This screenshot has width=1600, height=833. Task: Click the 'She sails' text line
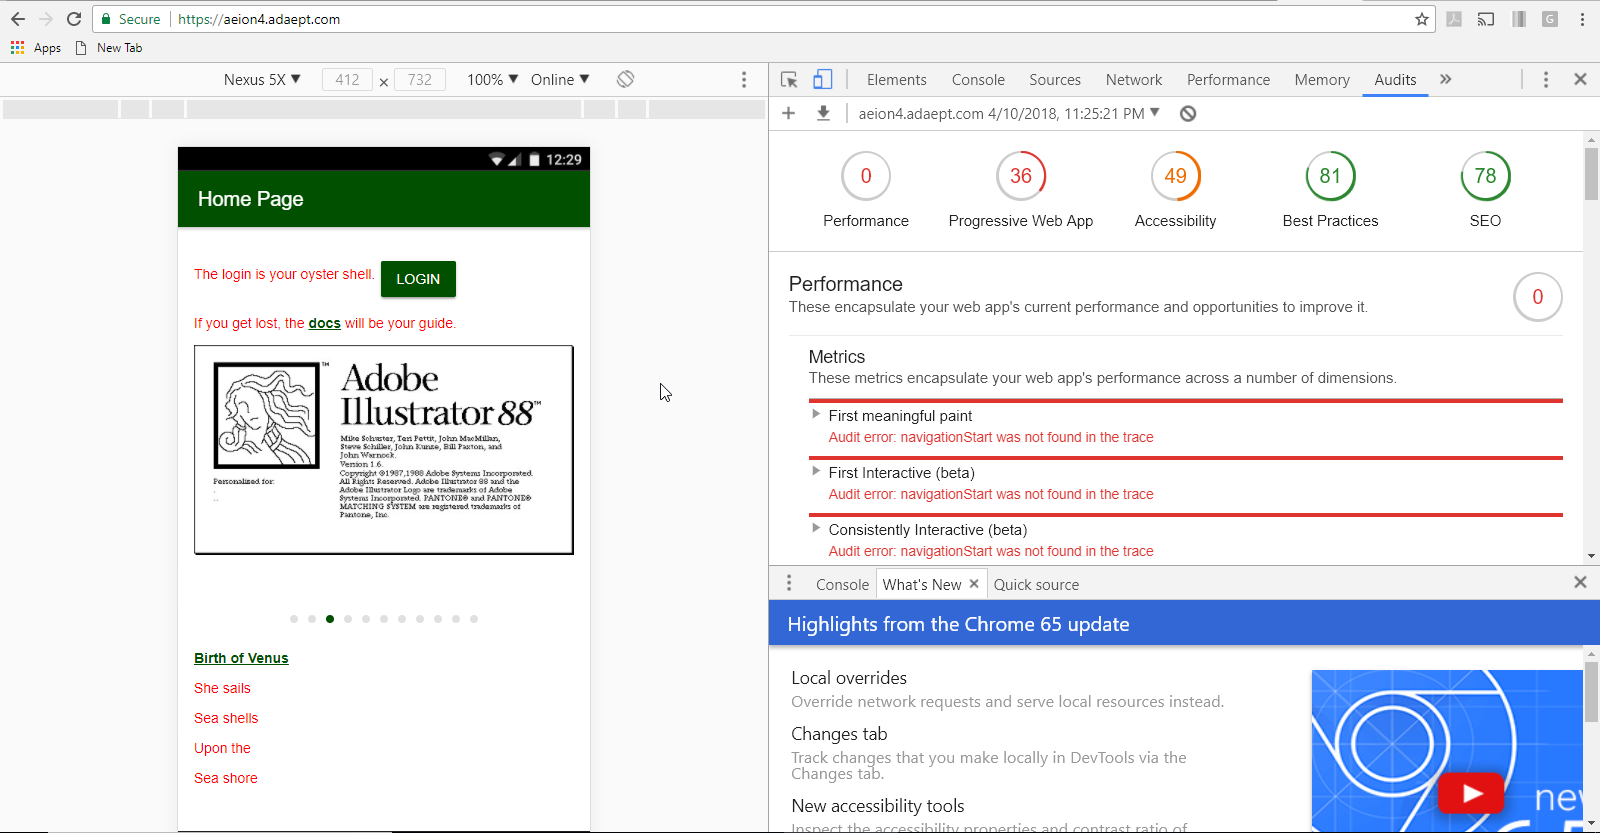pos(222,688)
